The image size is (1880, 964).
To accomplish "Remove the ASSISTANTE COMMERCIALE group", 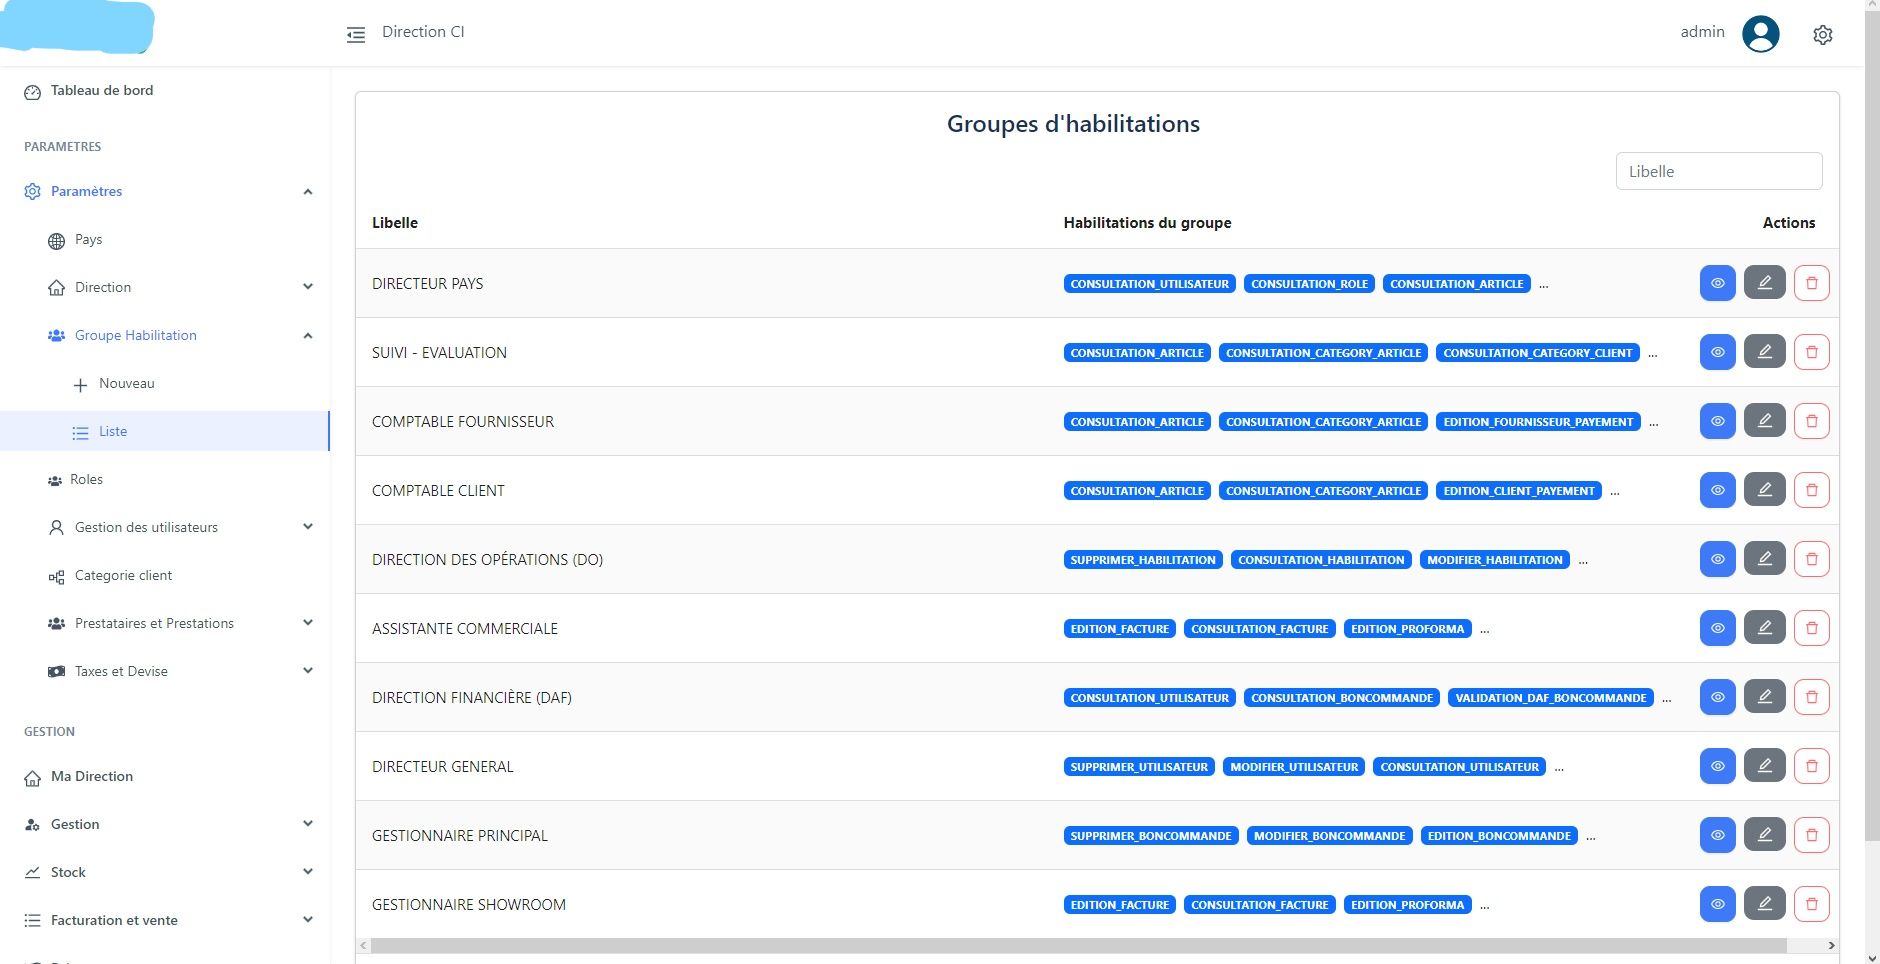I will 1811,628.
